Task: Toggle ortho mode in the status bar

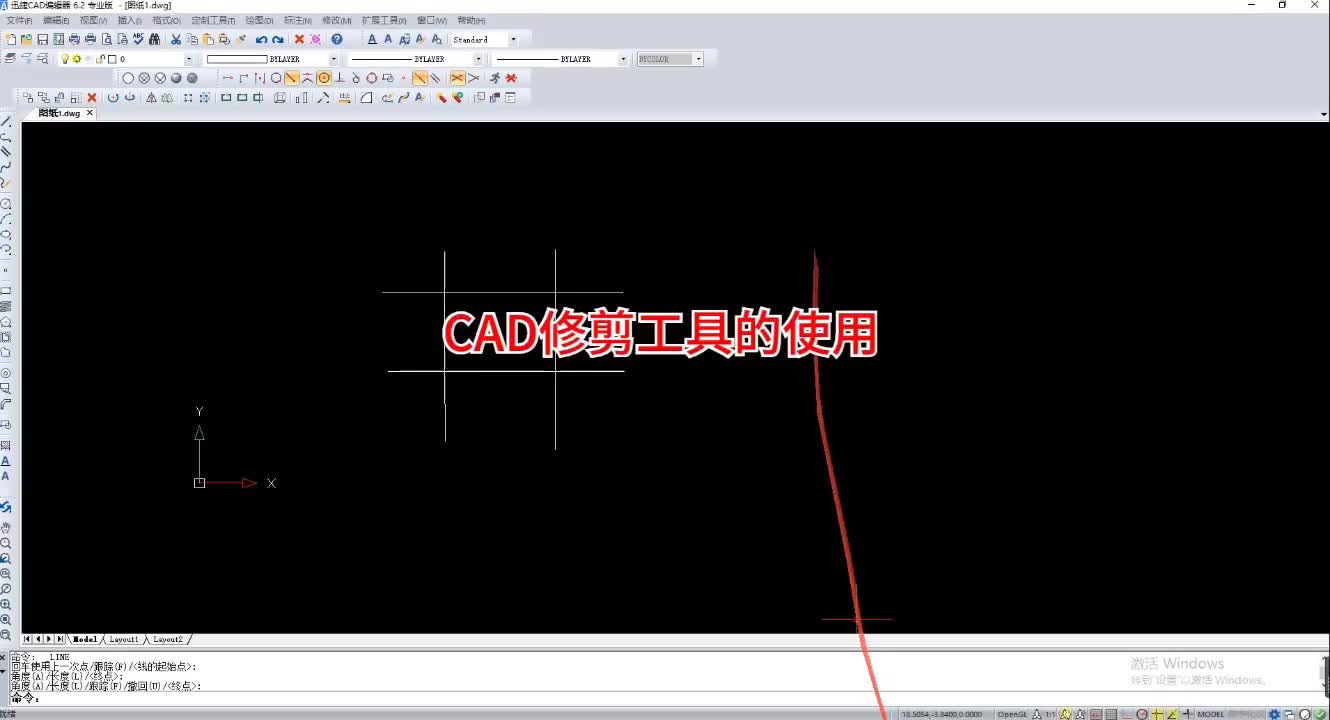Action: click(1128, 714)
